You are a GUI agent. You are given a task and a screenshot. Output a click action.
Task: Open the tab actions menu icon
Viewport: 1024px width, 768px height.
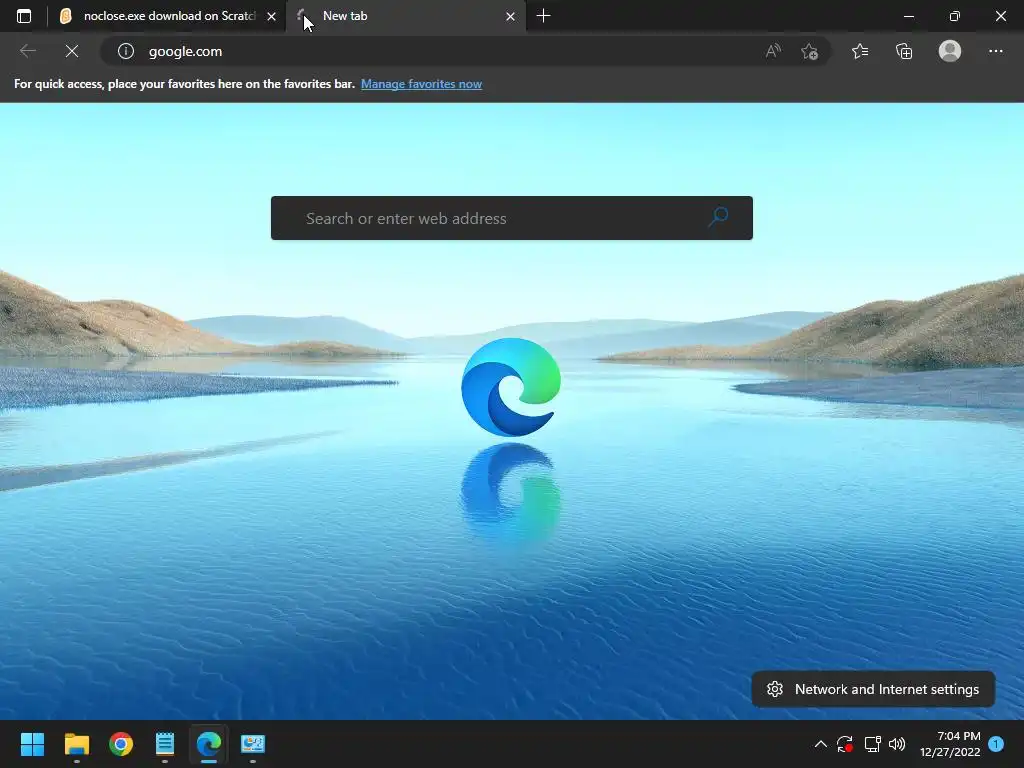(x=24, y=16)
